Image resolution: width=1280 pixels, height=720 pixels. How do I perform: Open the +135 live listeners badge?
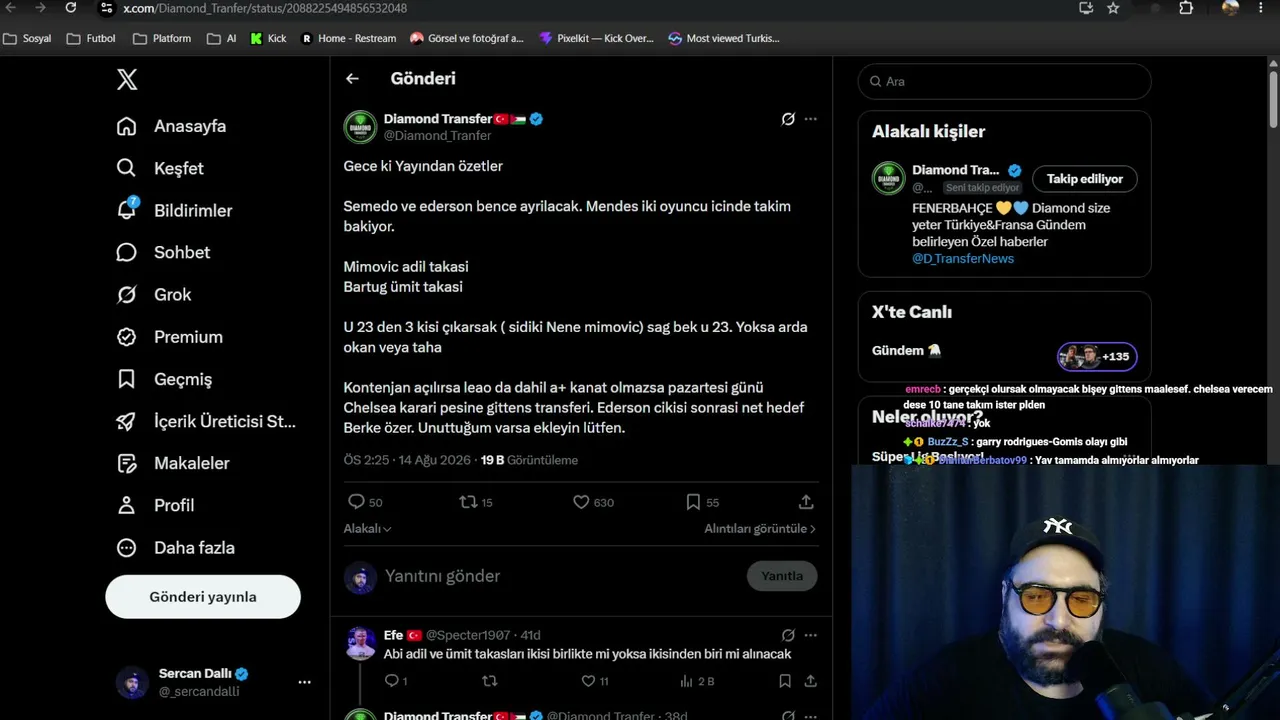[1097, 356]
